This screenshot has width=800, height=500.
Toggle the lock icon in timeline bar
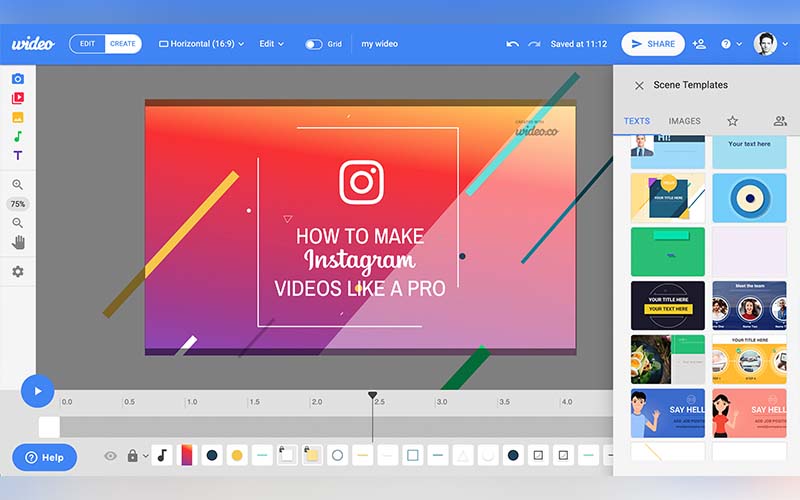pos(133,456)
